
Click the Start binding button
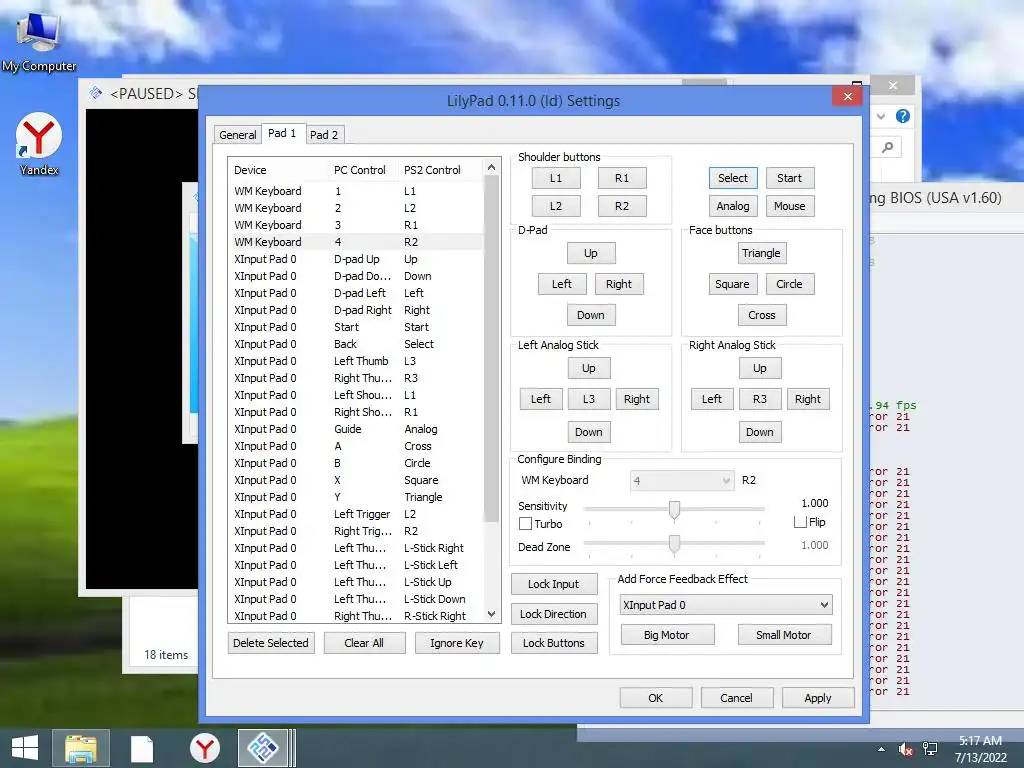coord(790,178)
